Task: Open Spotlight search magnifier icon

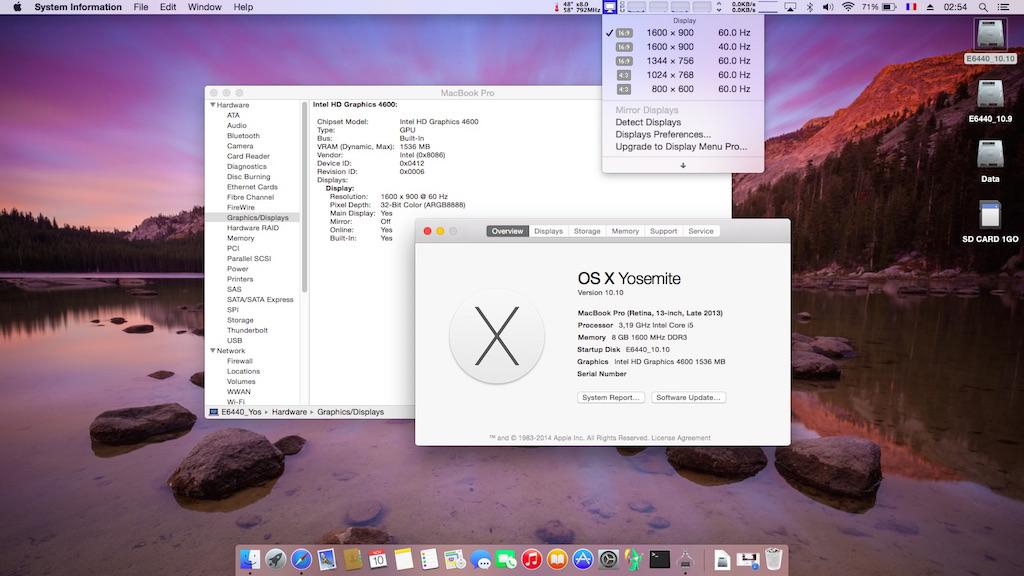Action: 983,7
